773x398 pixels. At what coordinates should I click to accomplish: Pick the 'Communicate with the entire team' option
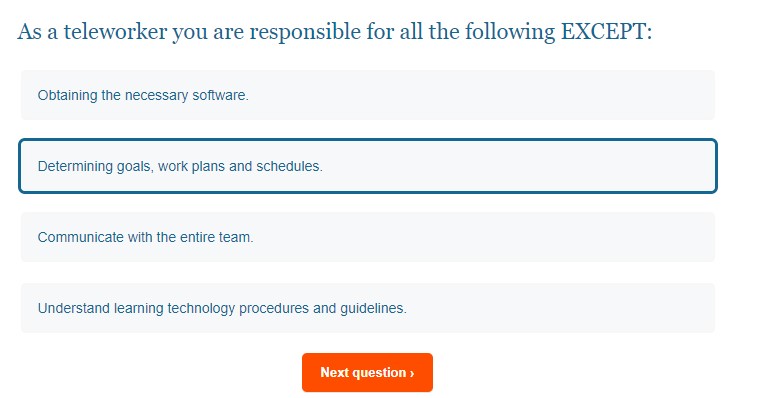coord(368,237)
